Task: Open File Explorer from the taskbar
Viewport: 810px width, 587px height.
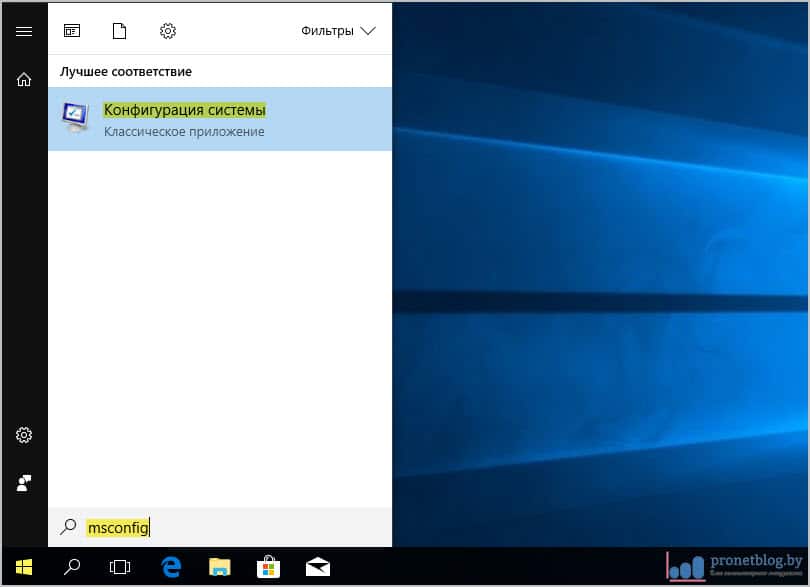Action: click(x=220, y=567)
